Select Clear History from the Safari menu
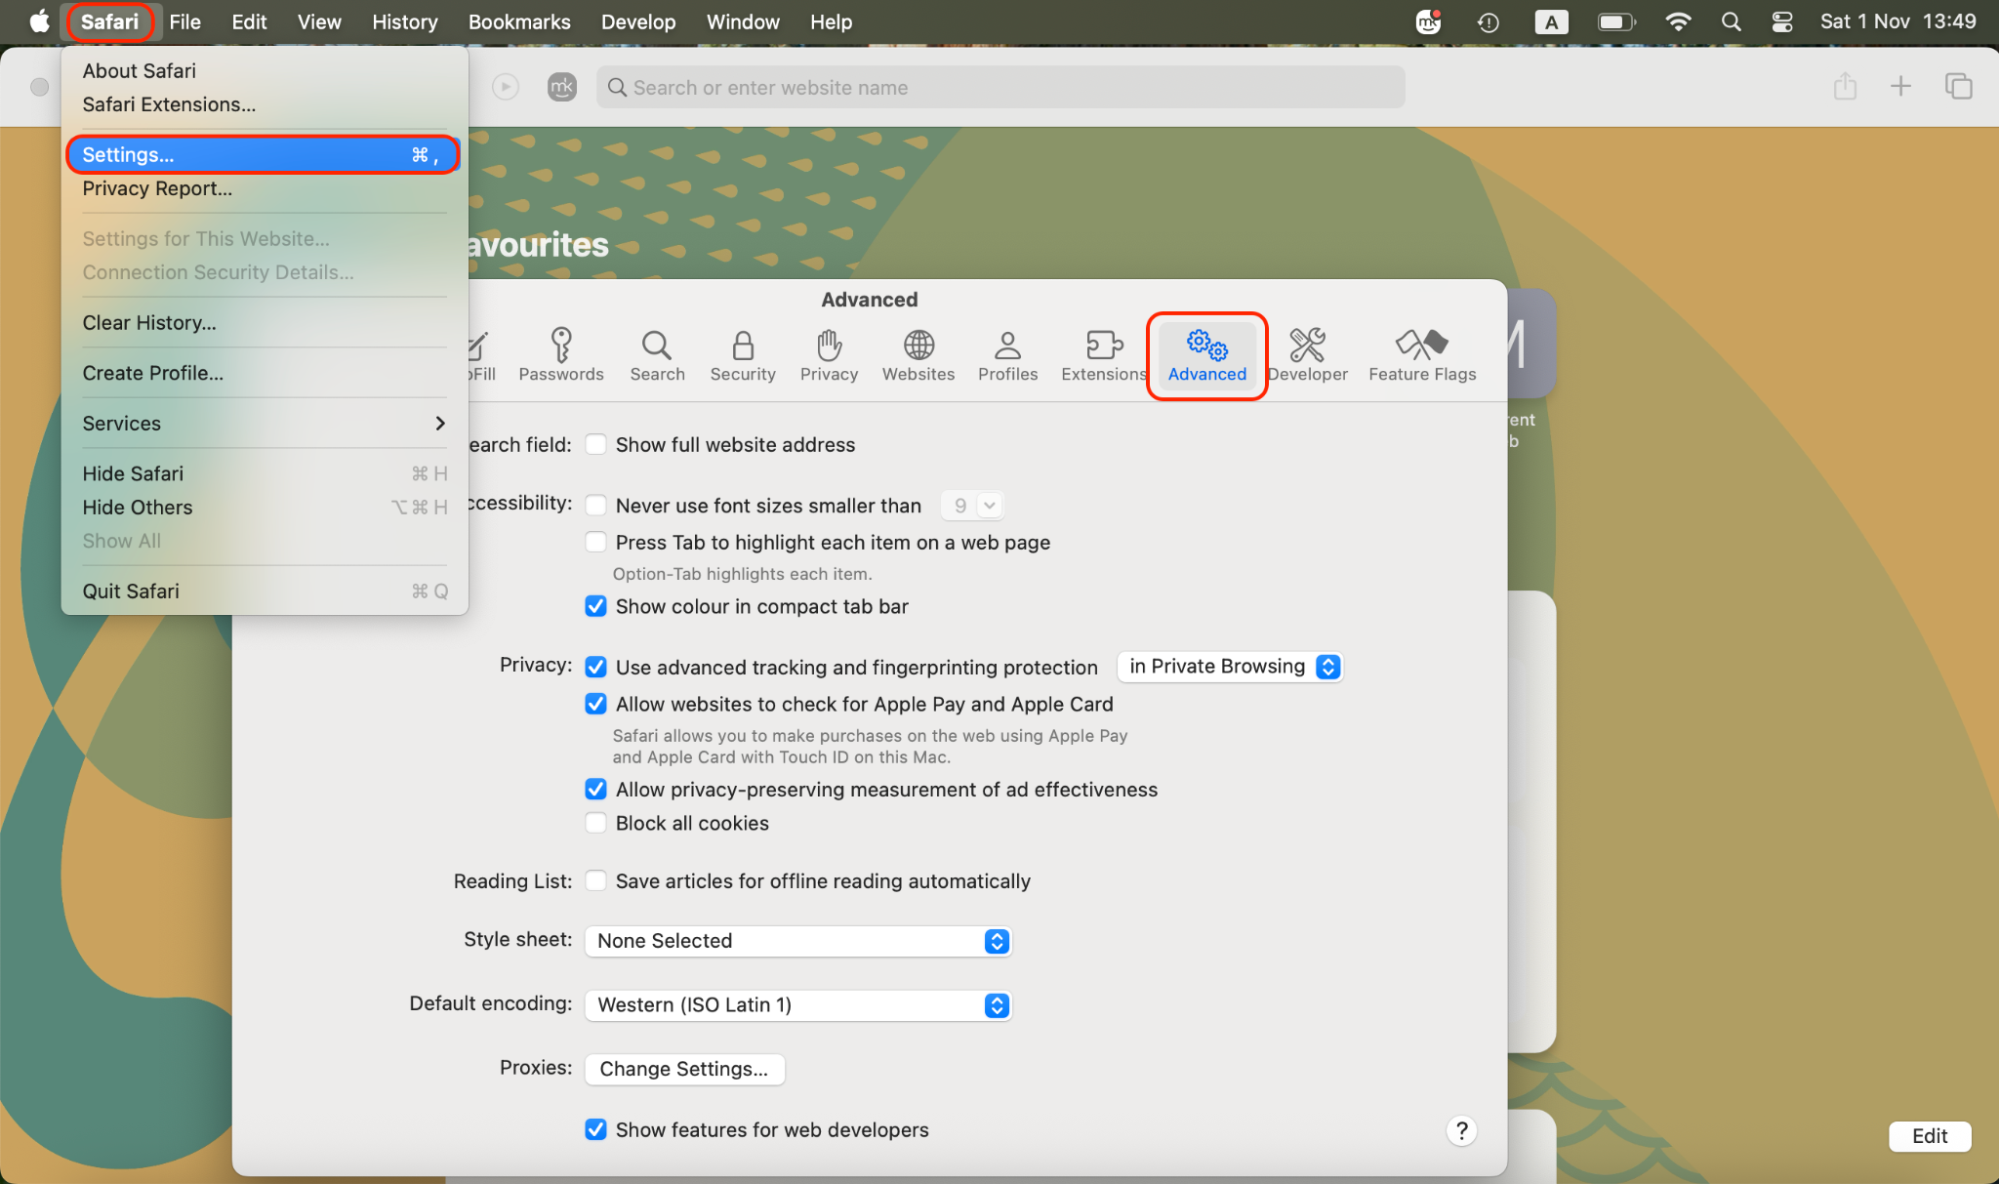The image size is (1999, 1184). [x=150, y=322]
